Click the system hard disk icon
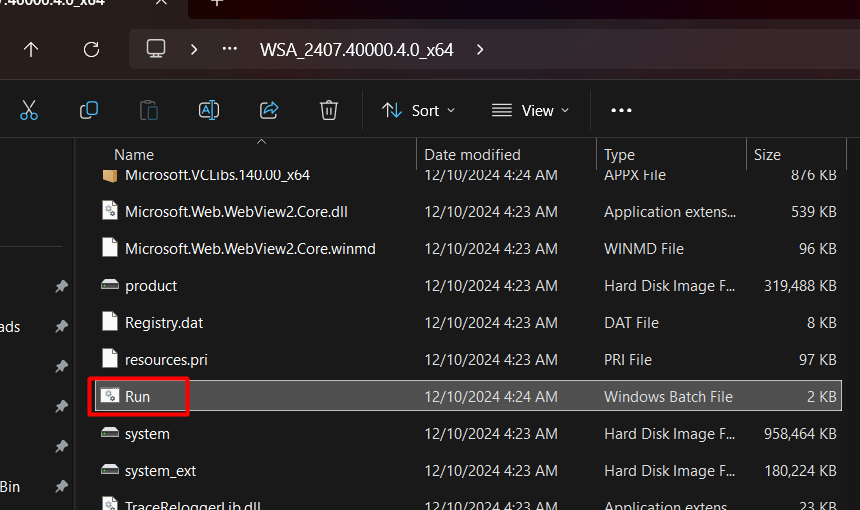 tap(110, 433)
